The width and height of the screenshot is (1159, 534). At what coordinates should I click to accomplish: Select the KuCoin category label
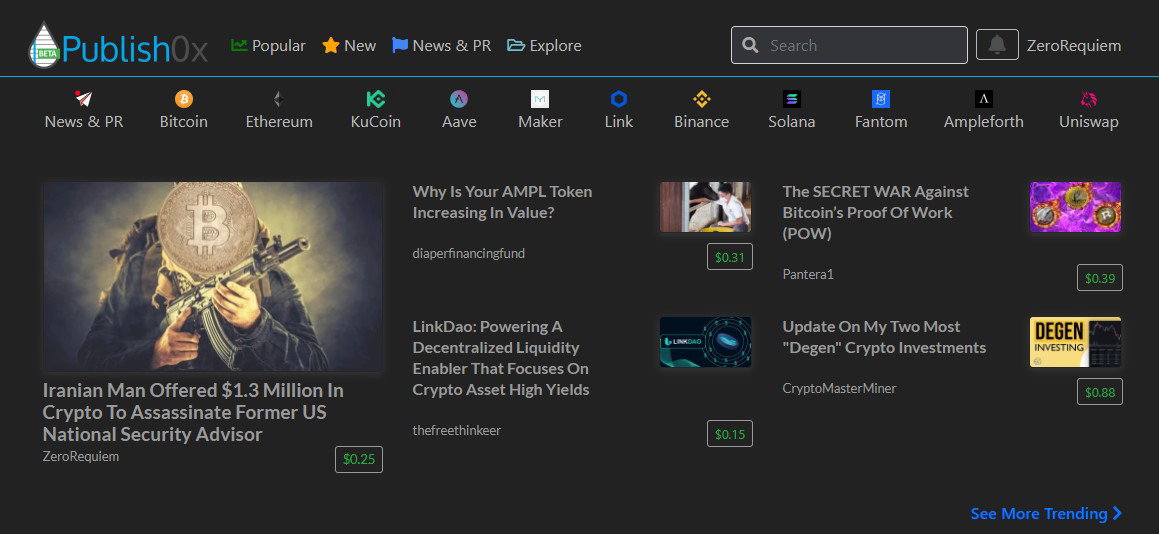[x=375, y=122]
